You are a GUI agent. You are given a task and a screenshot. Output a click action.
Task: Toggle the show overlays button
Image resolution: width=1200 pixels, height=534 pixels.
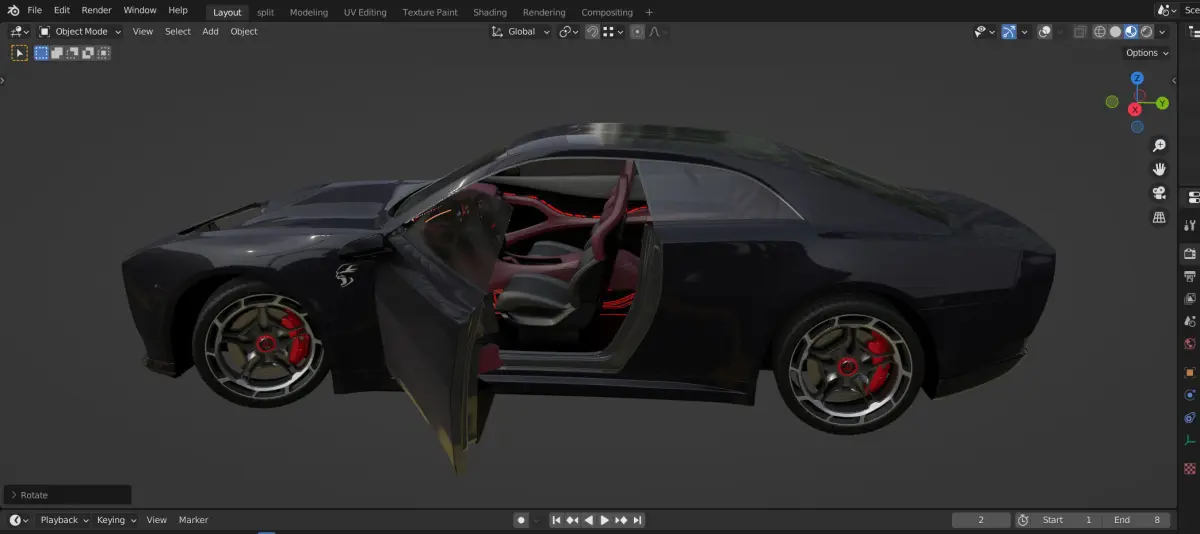coord(1044,31)
